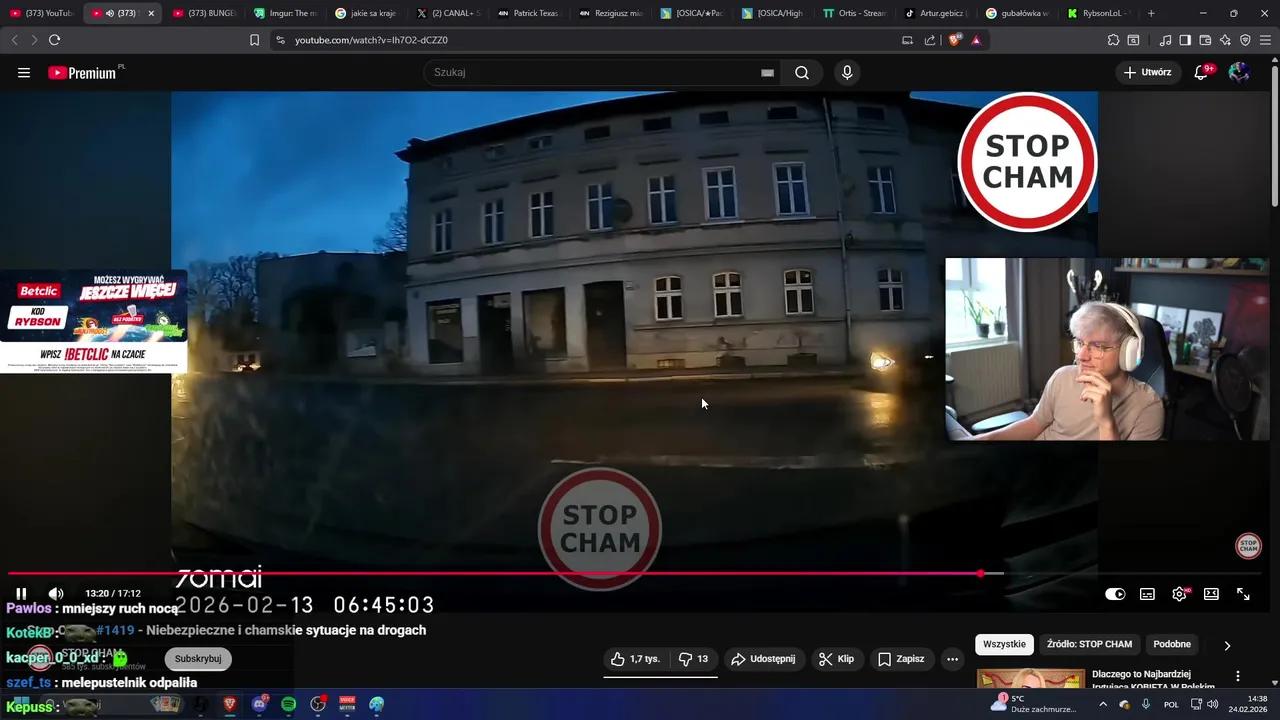Mute the video with the speaker icon

pos(56,594)
